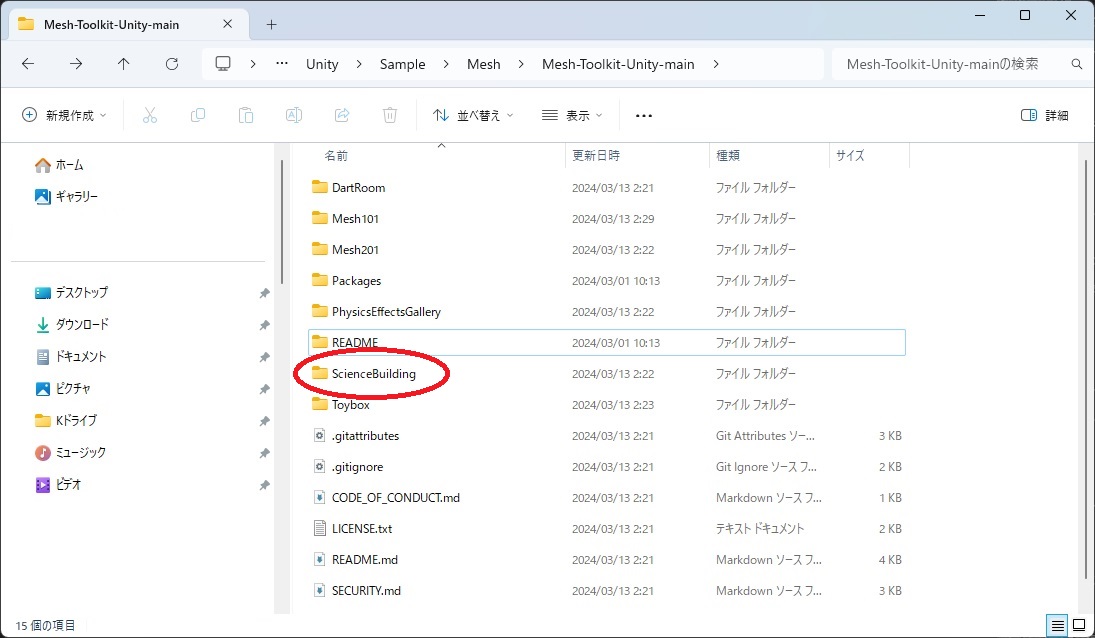Open Kドライブ in the navigation pane
The width and height of the screenshot is (1095, 638).
tap(66, 421)
